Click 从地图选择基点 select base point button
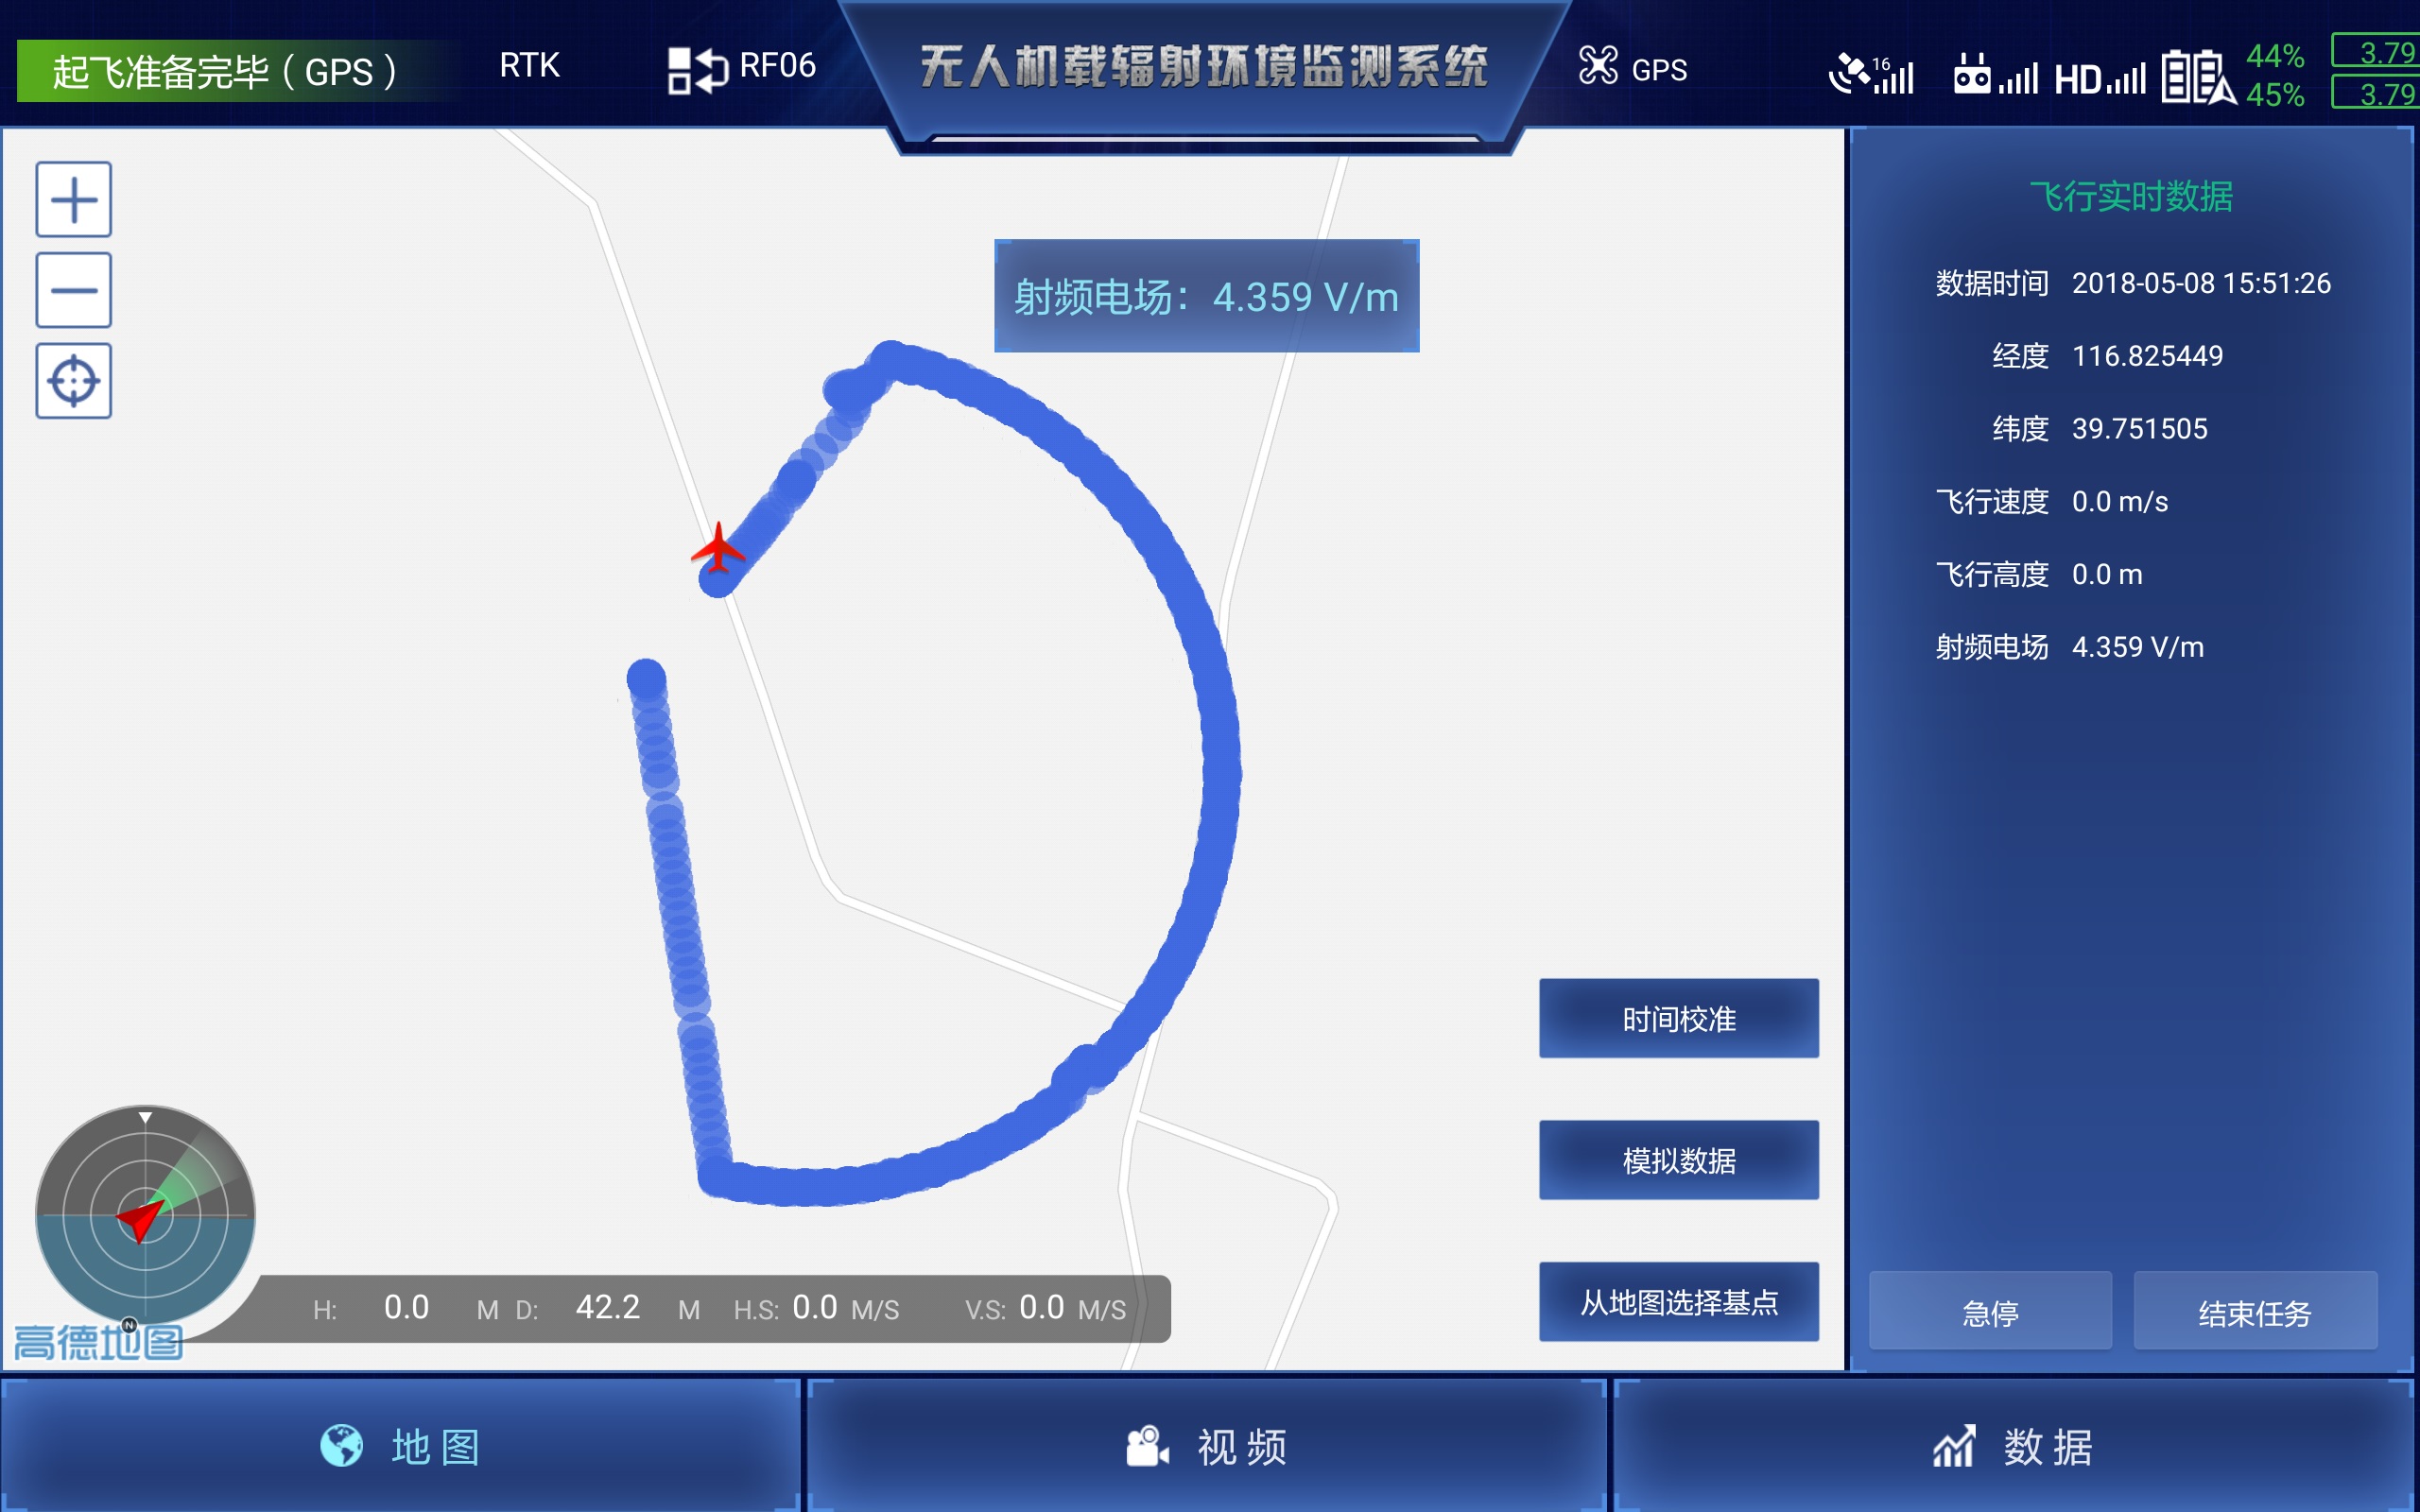Viewport: 2420px width, 1512px height. click(x=1678, y=1302)
